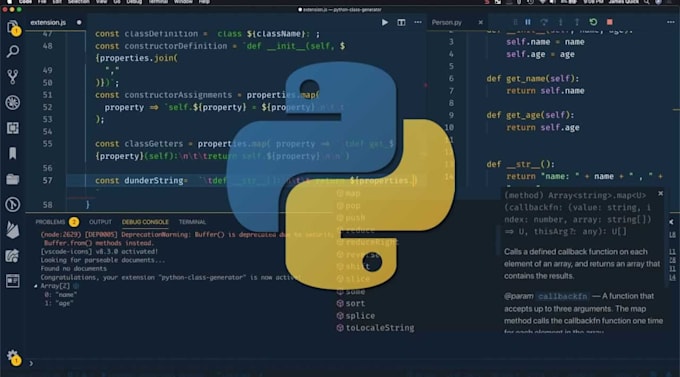Image resolution: width=680 pixels, height=377 pixels.
Task: Click line number 57 in extension.js gutter
Action: (x=47, y=180)
